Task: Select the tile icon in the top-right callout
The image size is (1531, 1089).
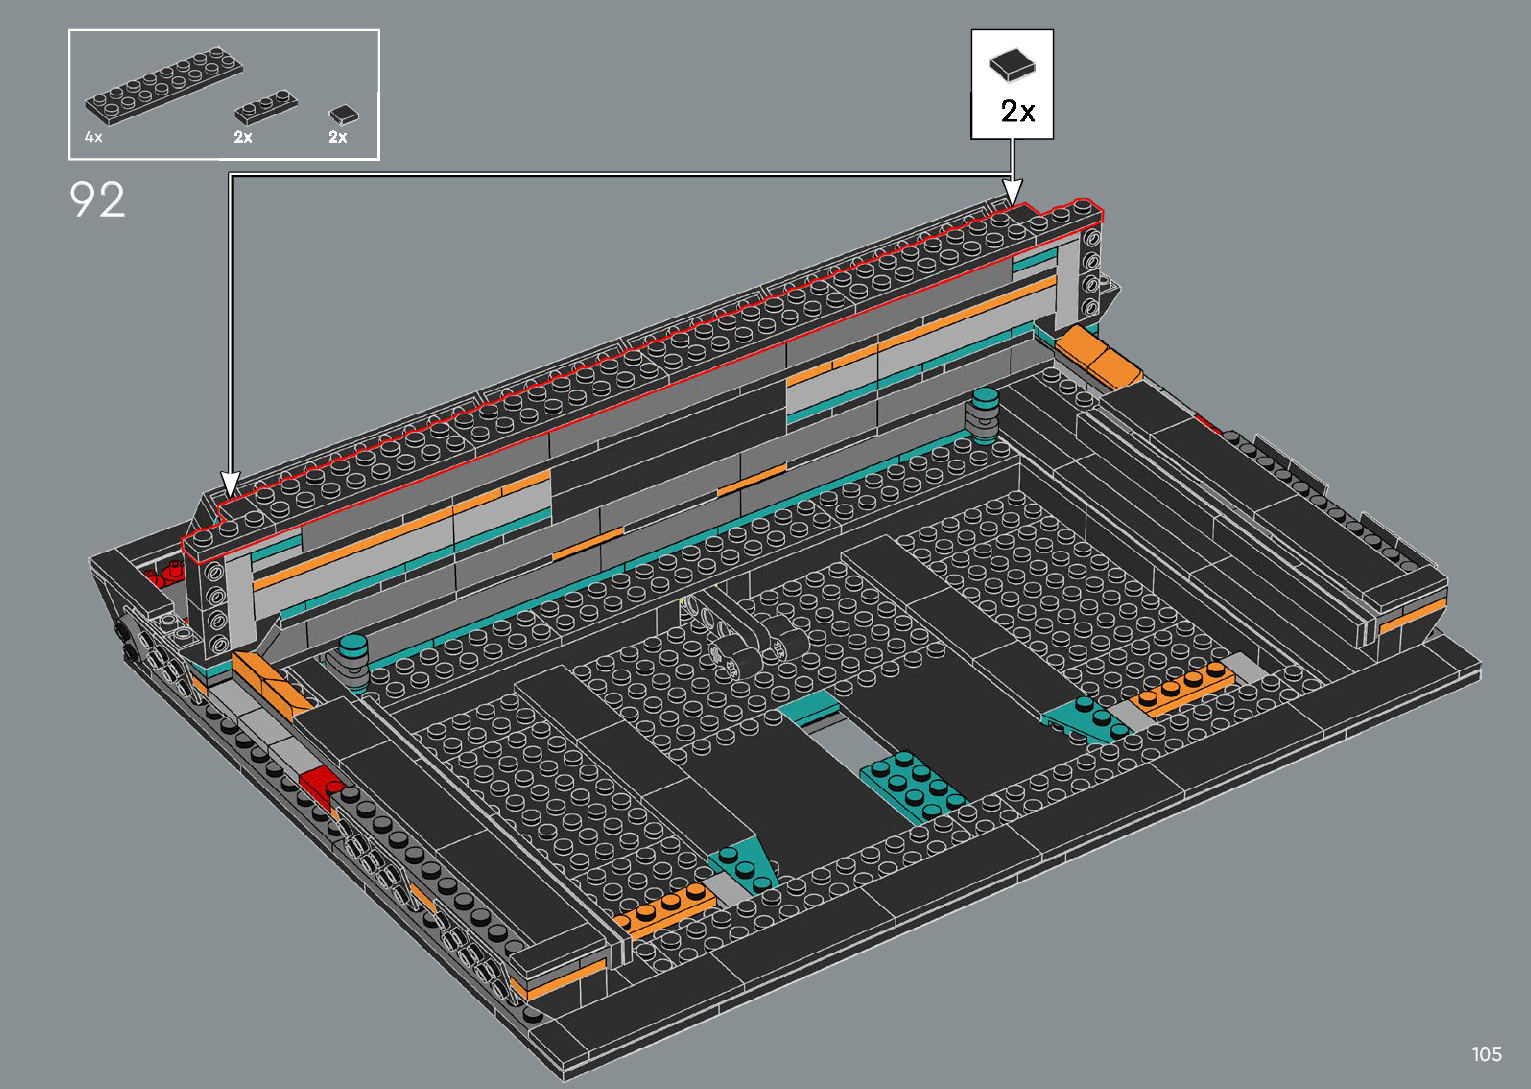Action: 1012,66
